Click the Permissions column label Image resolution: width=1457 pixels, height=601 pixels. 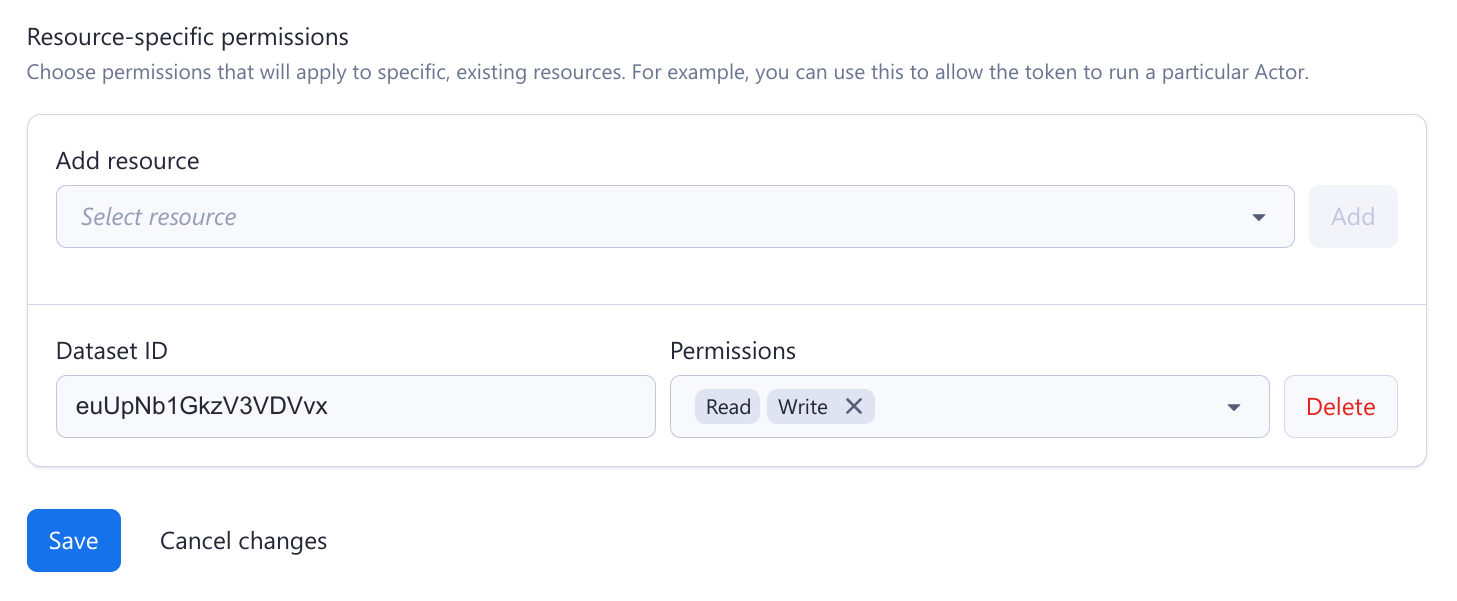point(733,350)
